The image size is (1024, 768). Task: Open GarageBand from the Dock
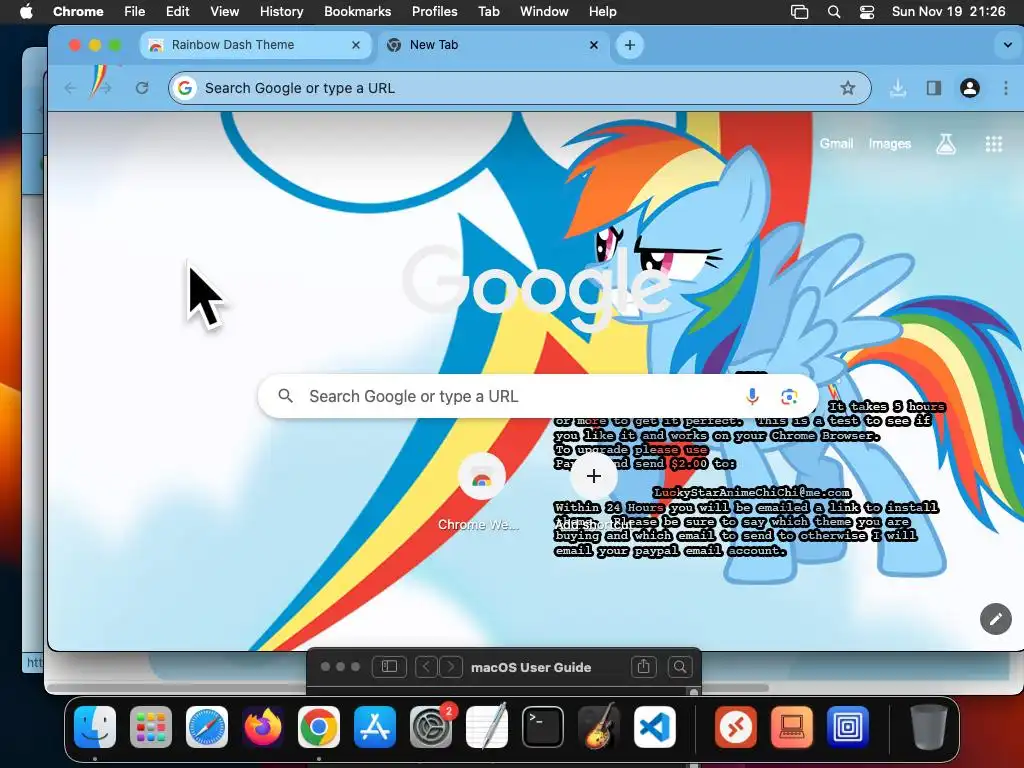click(x=599, y=727)
